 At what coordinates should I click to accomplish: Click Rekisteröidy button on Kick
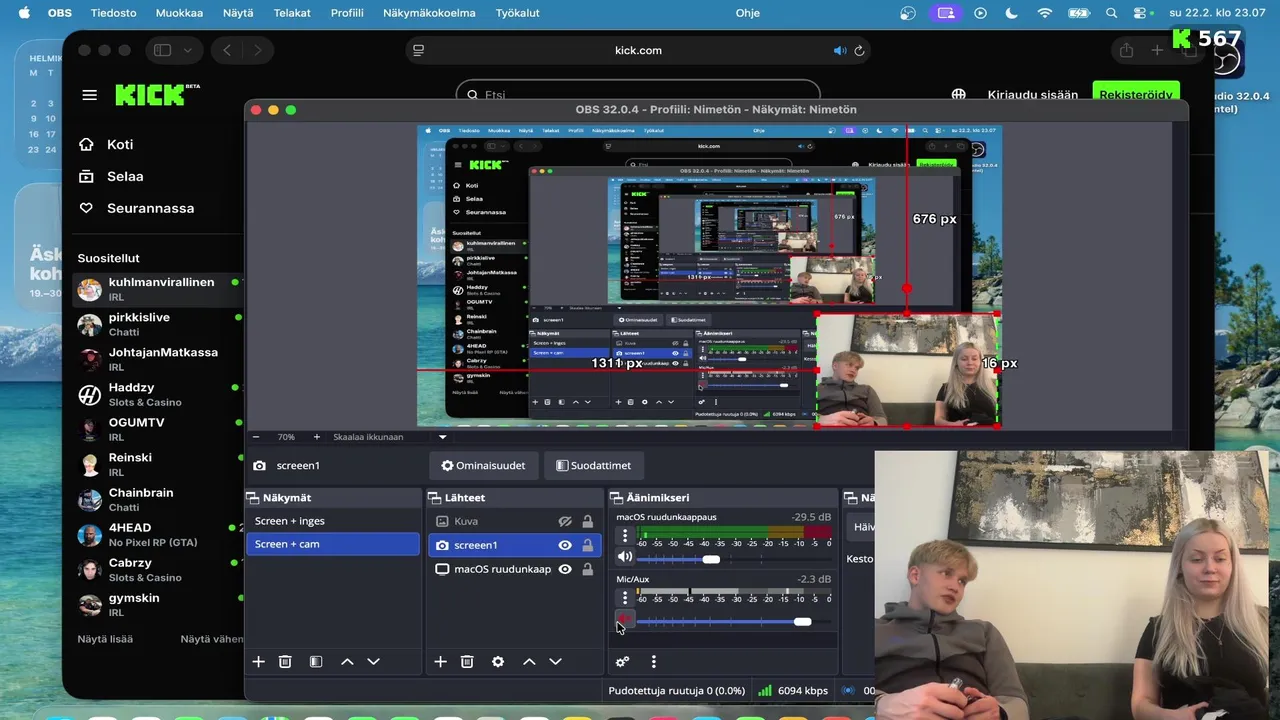(x=1136, y=95)
